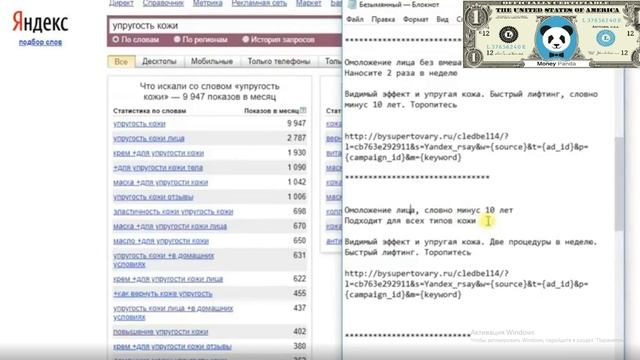Viewport: 640px width, 360px height.
Task: Switch to the 'Десктопы' tab
Action: 159,62
